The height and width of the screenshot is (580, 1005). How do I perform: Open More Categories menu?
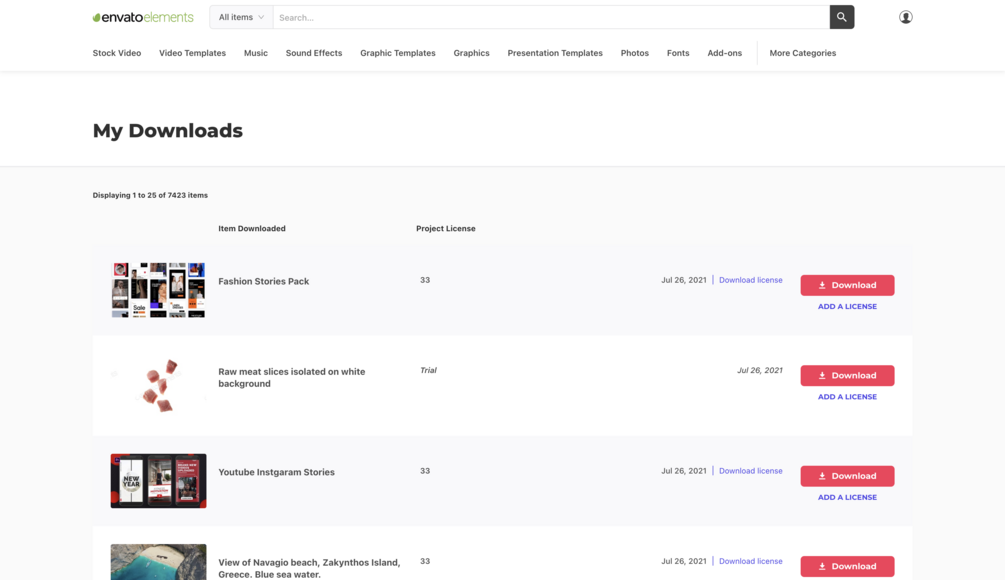click(x=802, y=53)
